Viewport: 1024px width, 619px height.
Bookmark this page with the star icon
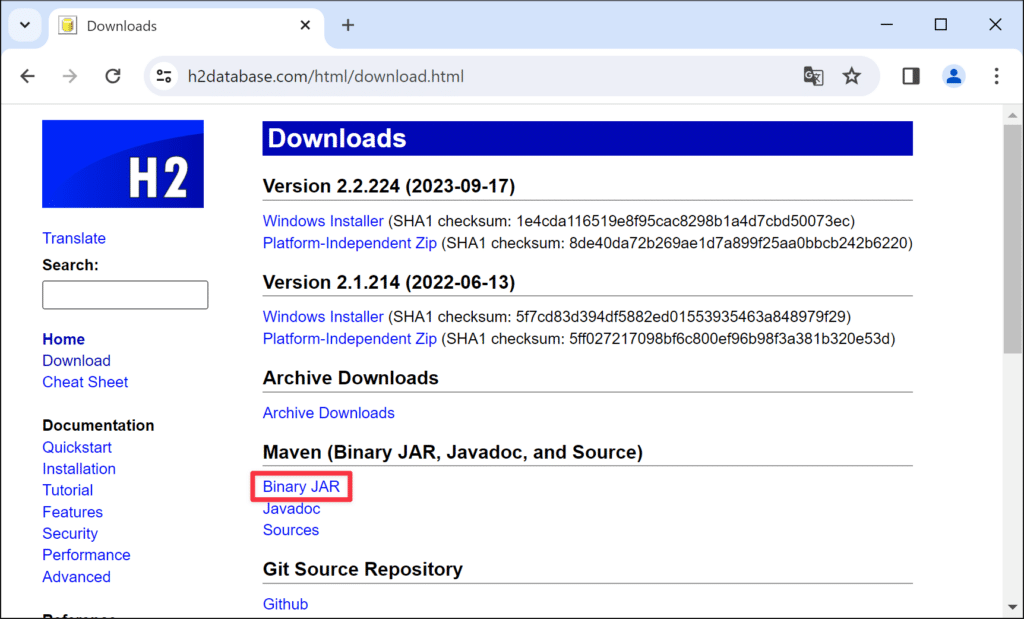pyautogui.click(x=852, y=76)
